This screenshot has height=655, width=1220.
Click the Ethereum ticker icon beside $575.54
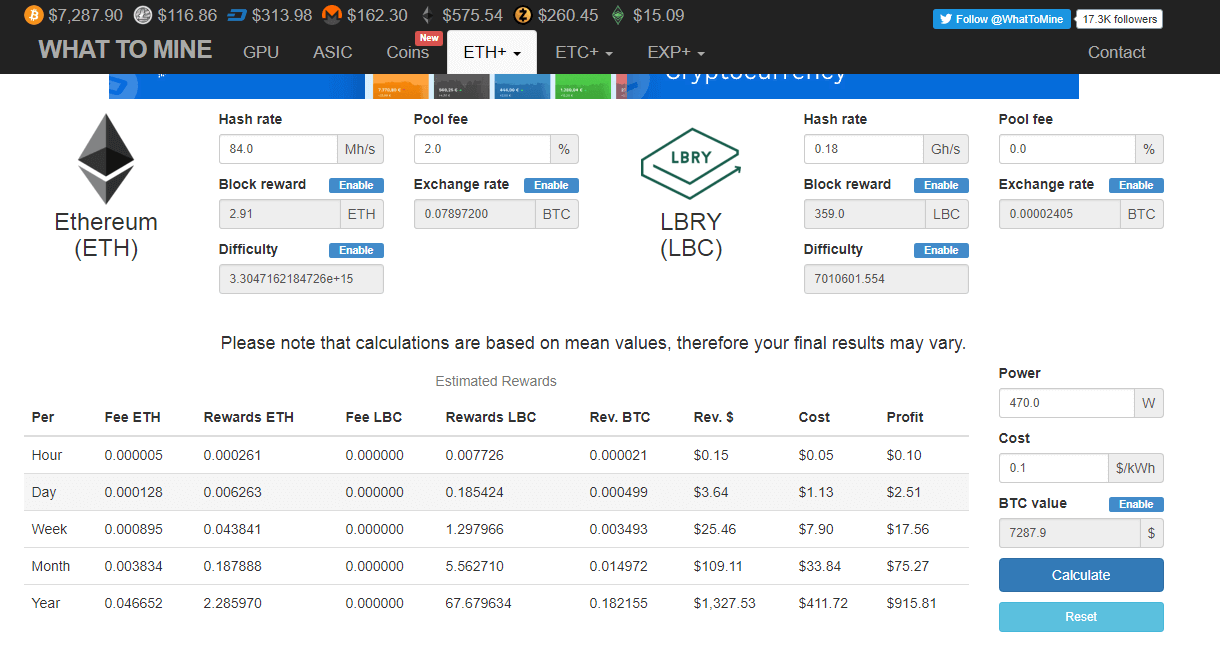pyautogui.click(x=427, y=15)
